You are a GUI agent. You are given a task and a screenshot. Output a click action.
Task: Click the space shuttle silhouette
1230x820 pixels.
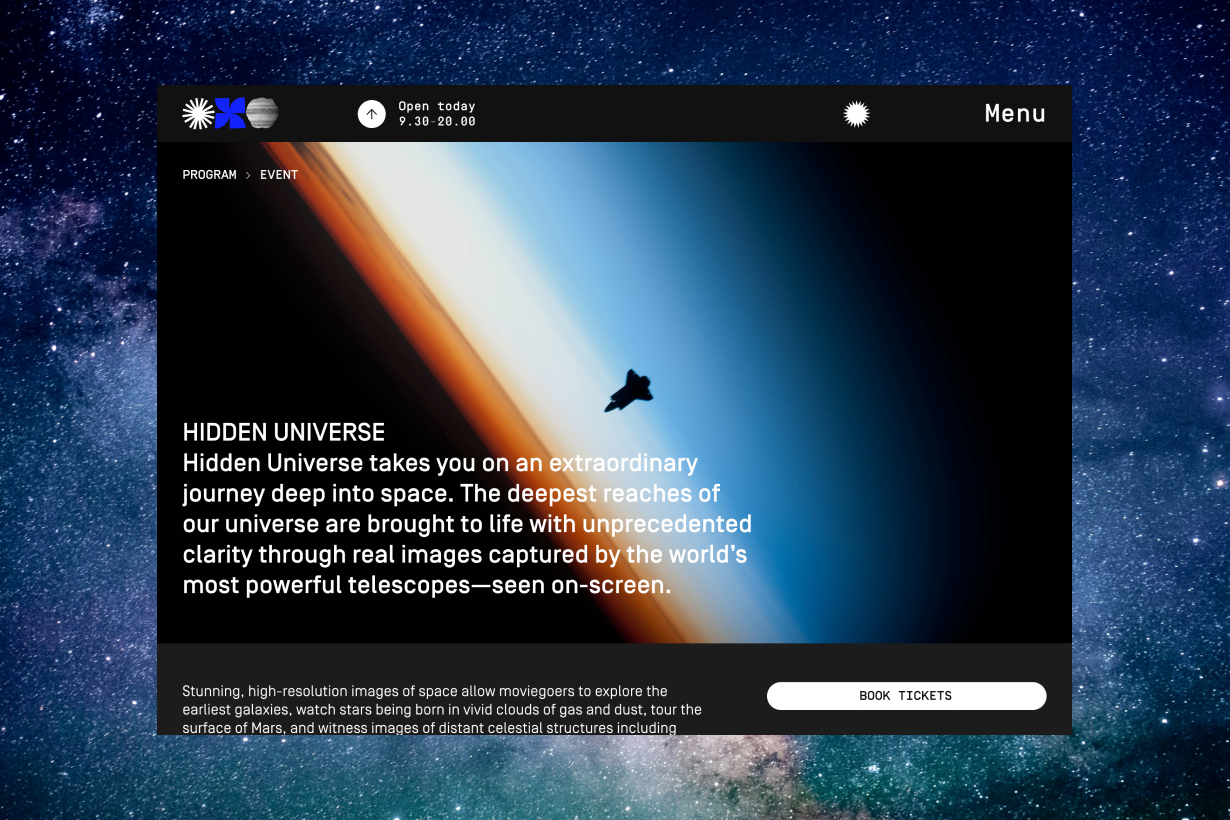pyautogui.click(x=628, y=390)
